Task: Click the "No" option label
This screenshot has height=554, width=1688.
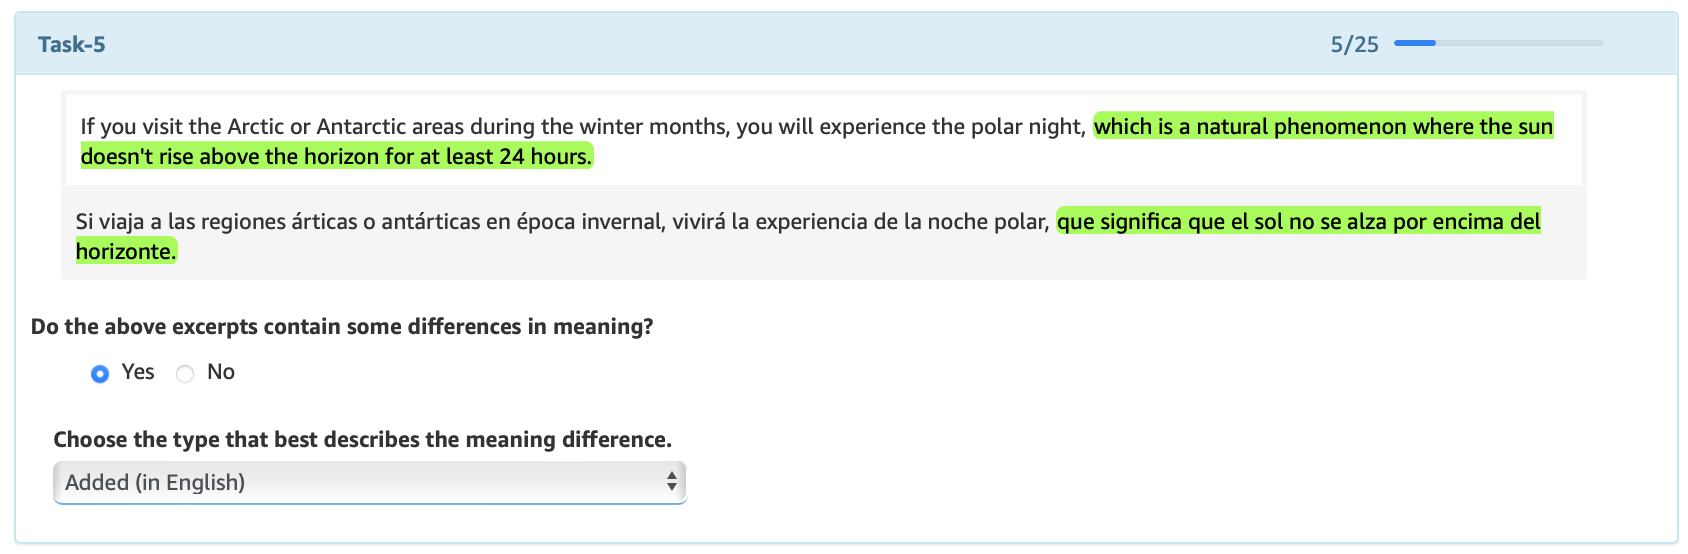Action: 221,372
